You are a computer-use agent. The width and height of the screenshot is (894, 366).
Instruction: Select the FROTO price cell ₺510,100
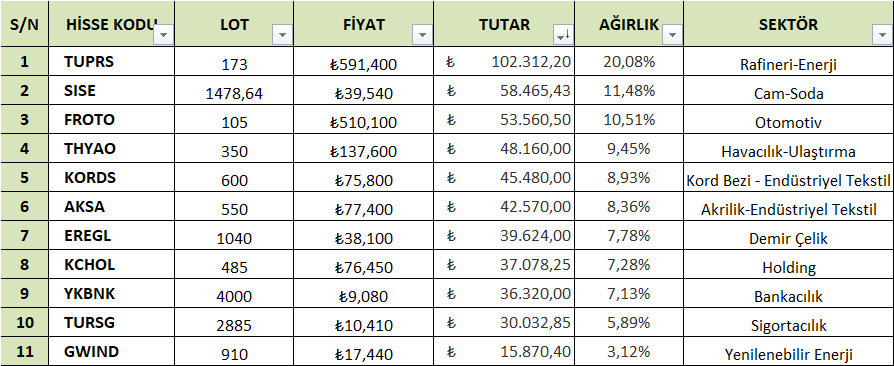[363, 120]
